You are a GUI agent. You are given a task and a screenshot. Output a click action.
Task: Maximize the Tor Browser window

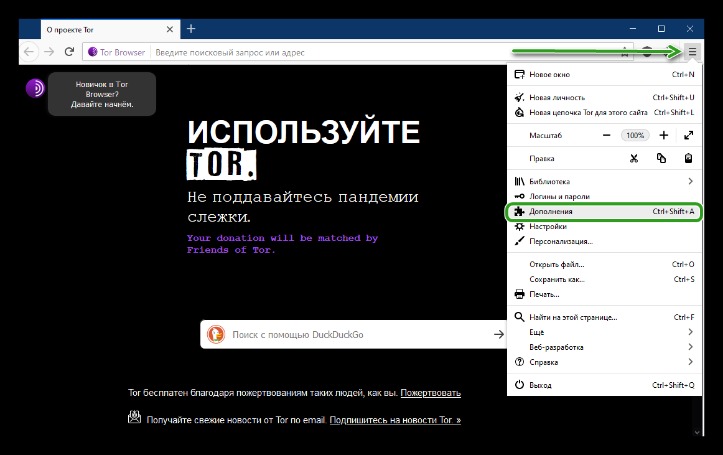[661, 29]
